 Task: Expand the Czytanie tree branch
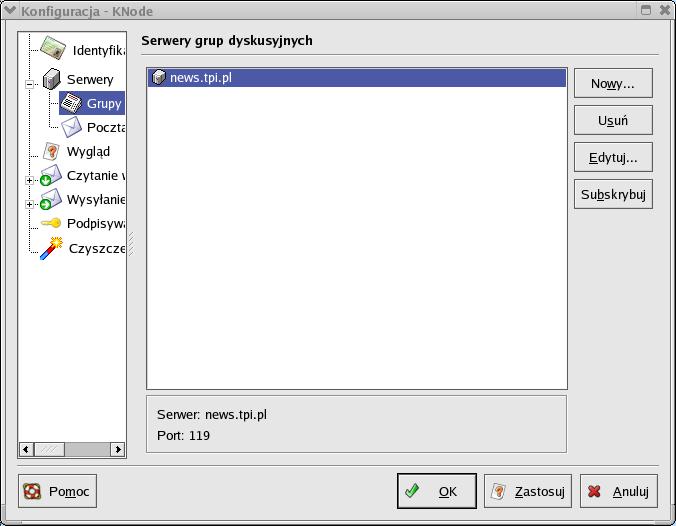click(30, 181)
